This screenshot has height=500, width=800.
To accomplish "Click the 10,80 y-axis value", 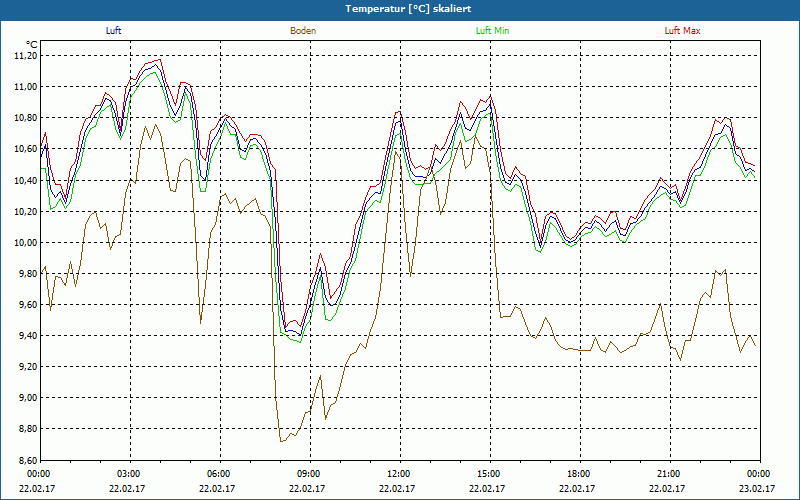I will [x=26, y=118].
